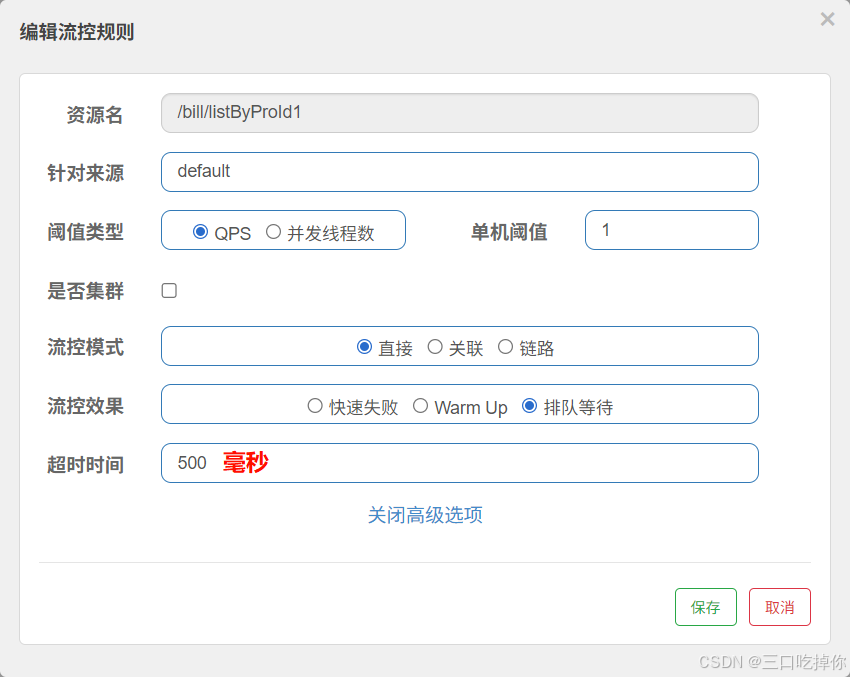Image resolution: width=850 pixels, height=677 pixels.
Task: Collapse advanced options via 关闭高级选项 link
Action: click(x=424, y=513)
